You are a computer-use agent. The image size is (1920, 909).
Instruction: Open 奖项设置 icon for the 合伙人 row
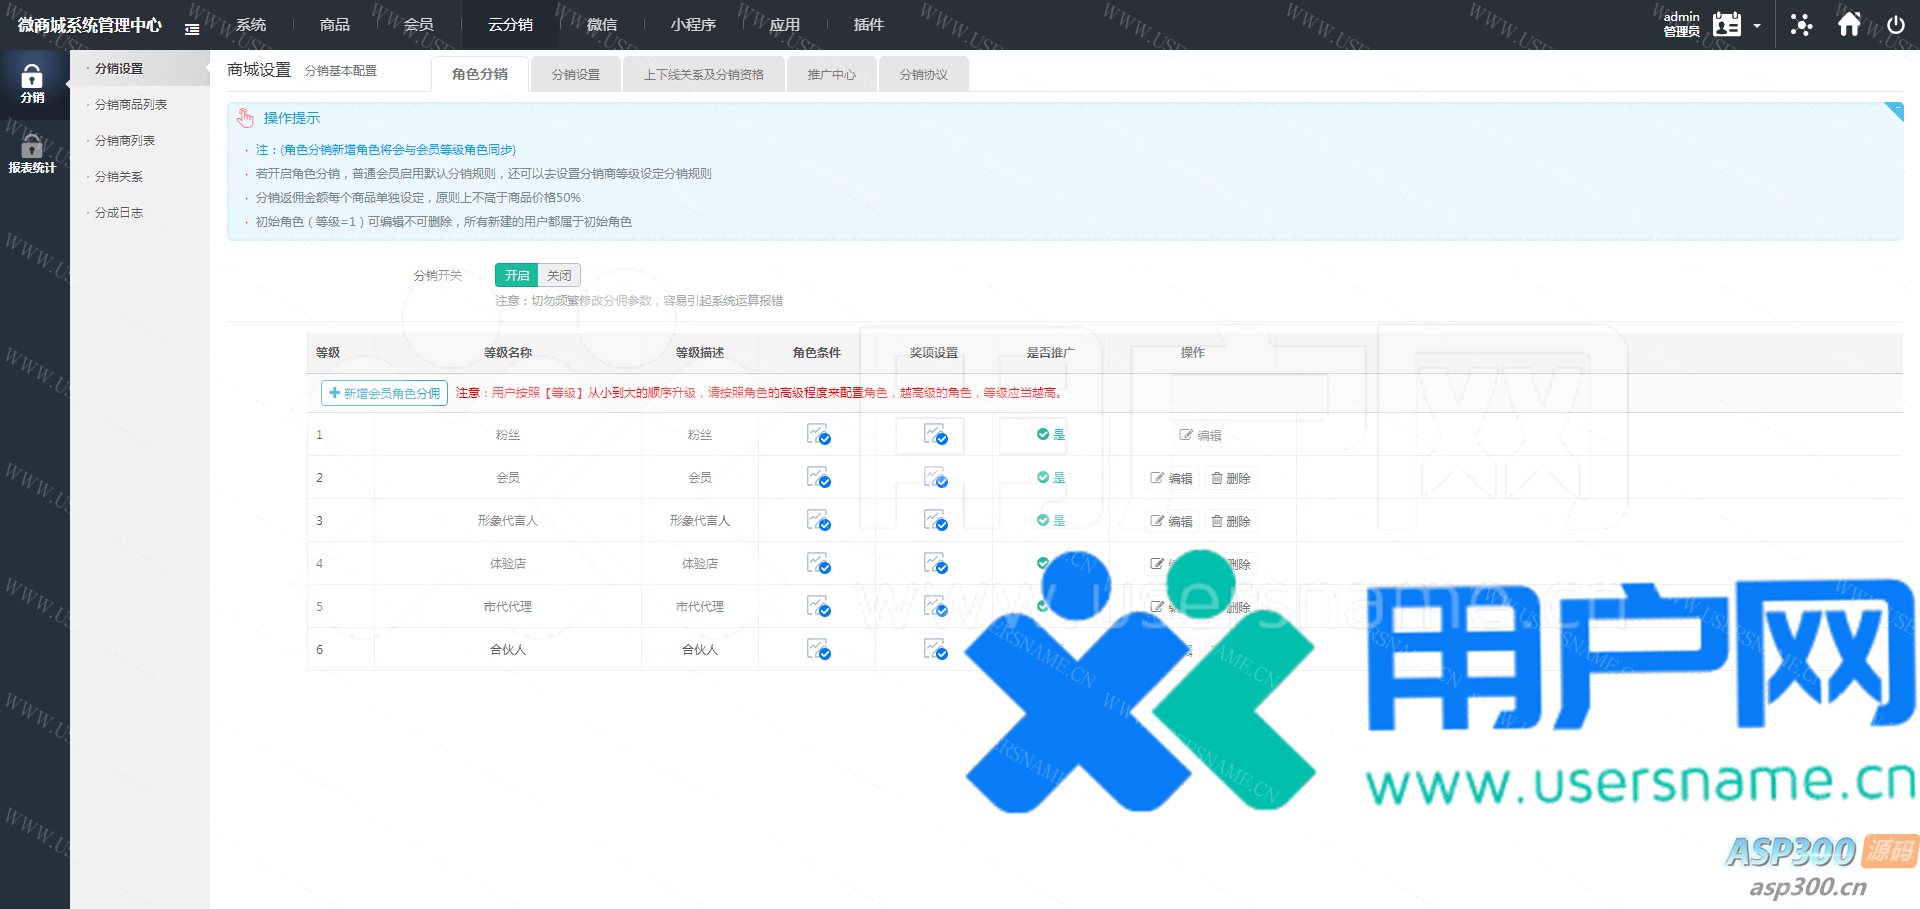point(935,649)
